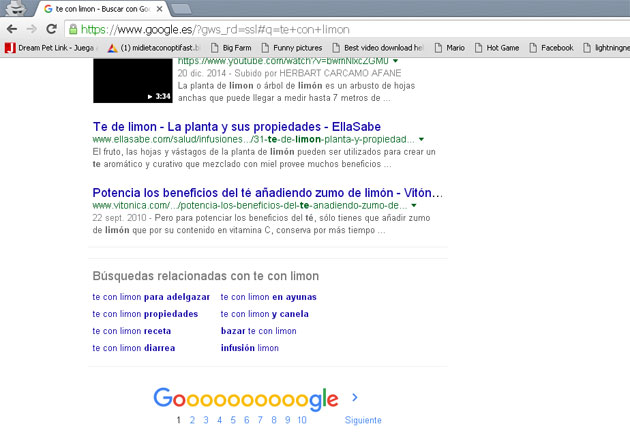Go to results page 2
The width and height of the screenshot is (630, 441).
tap(192, 420)
